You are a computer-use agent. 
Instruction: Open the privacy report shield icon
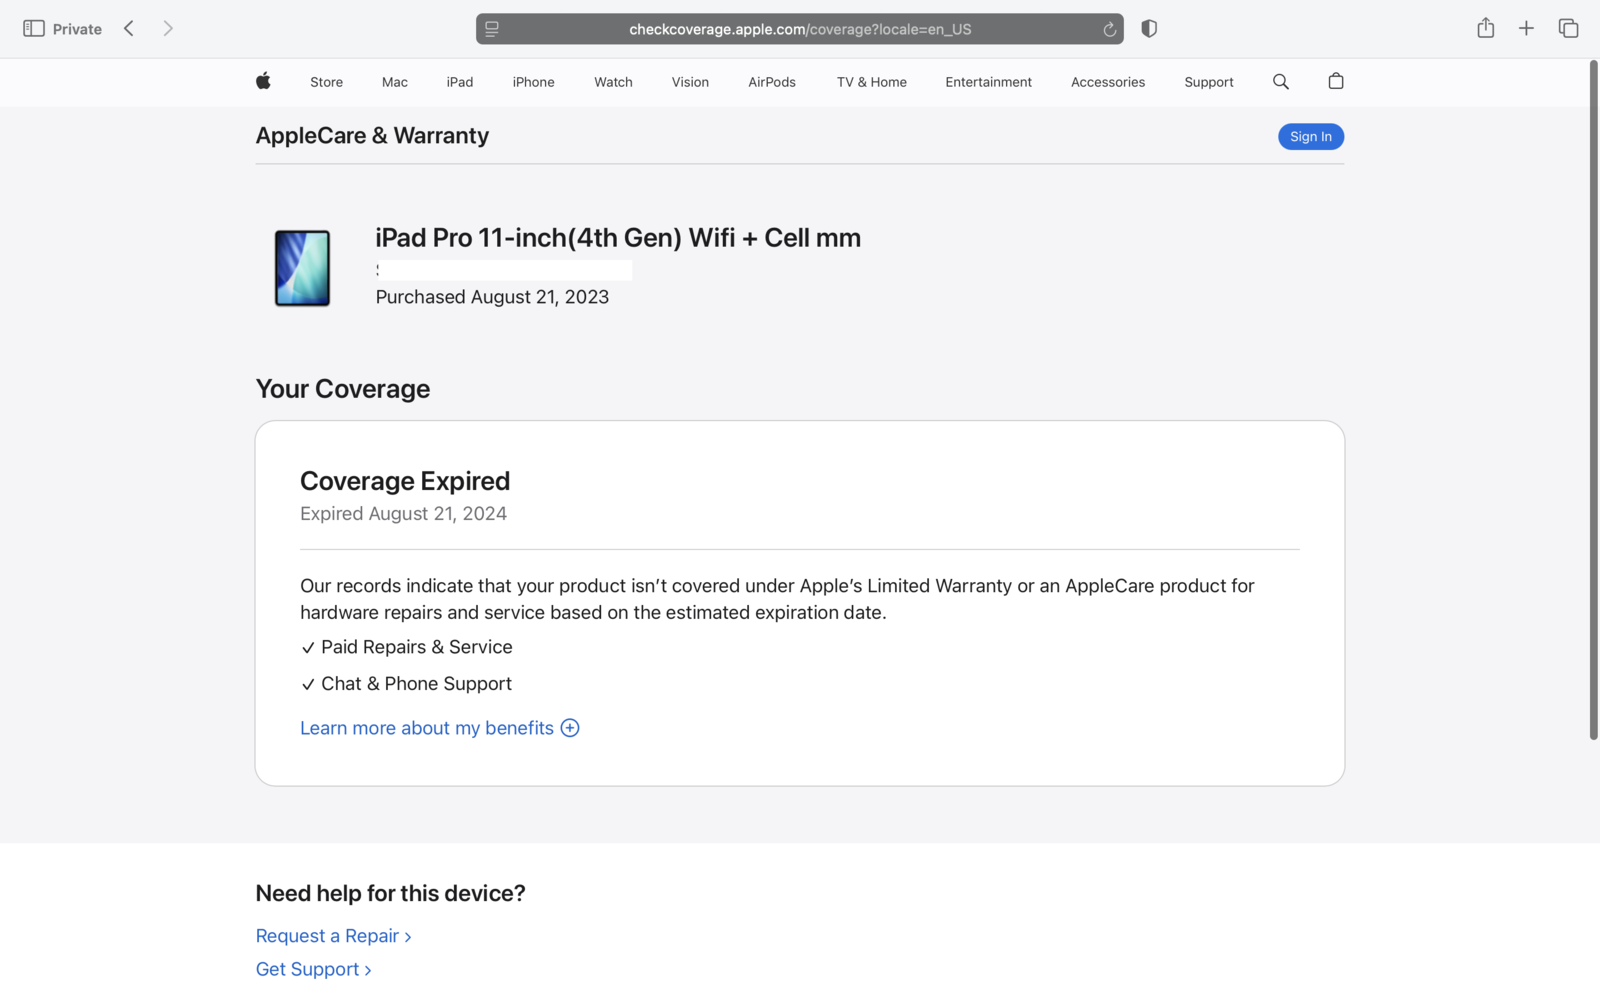tap(1149, 29)
